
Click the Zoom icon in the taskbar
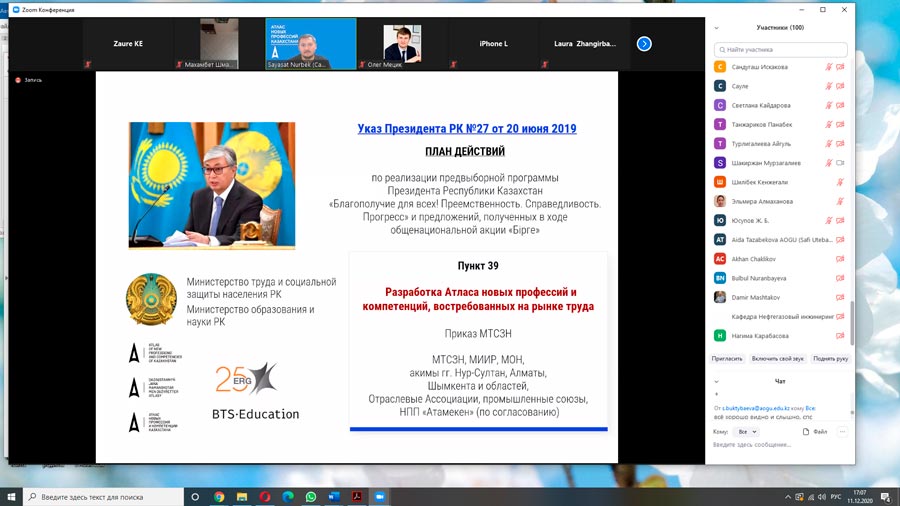(380, 496)
